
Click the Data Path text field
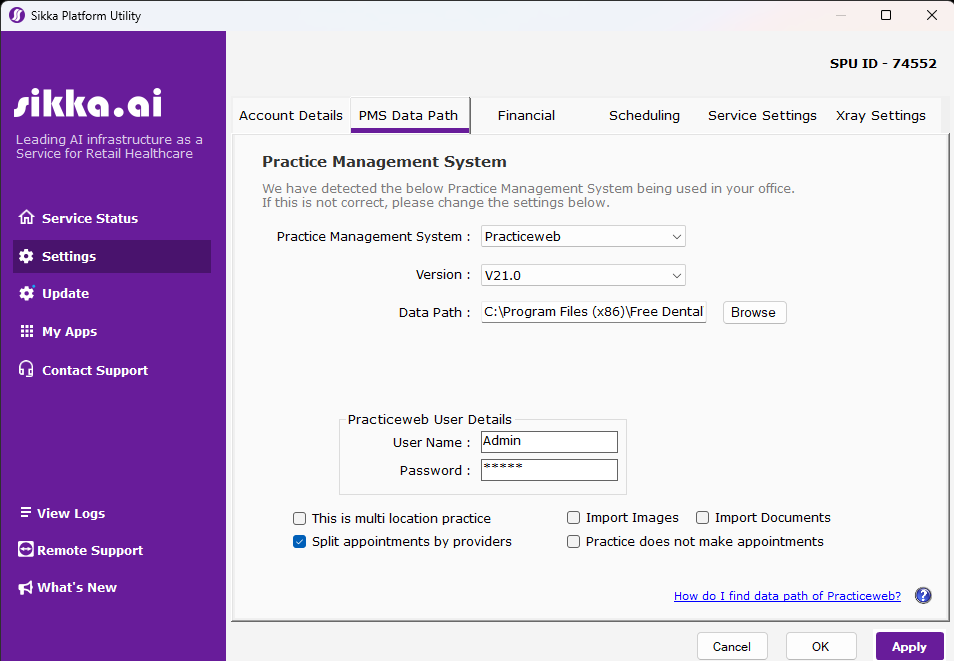tap(594, 312)
